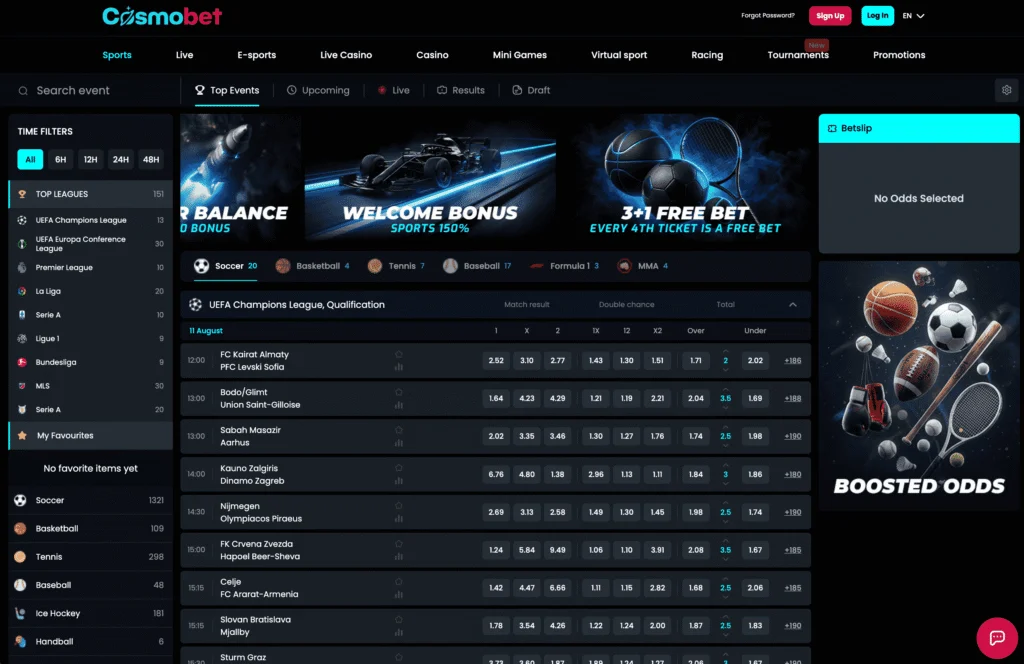
Task: Click the My Favourites star icon
Action: point(22,435)
